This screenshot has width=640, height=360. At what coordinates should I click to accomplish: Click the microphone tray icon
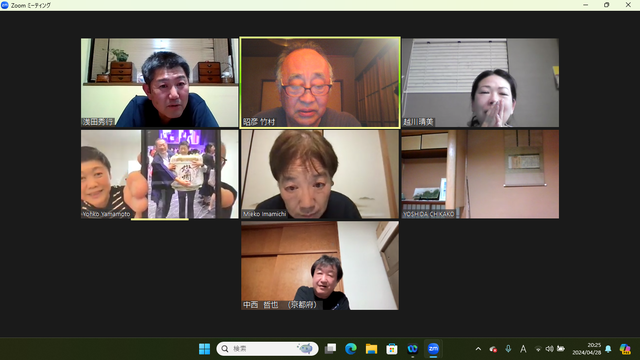click(508, 349)
